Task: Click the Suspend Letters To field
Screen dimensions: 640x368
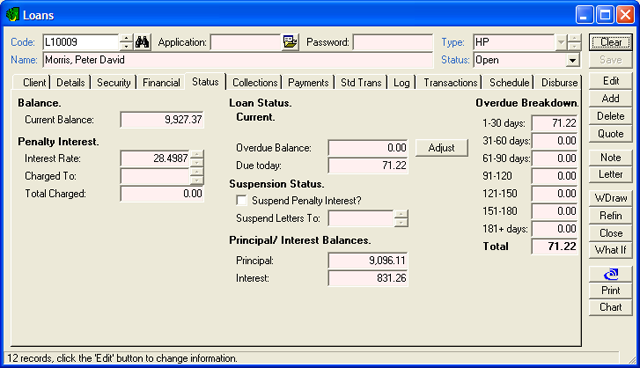Action: coord(361,218)
